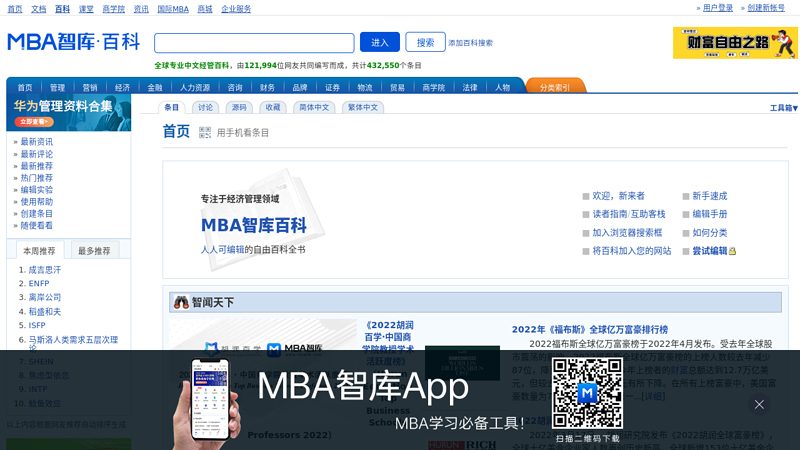Viewport: 800px width, 450px height.
Task: Open 文档 in the top link bar
Action: click(39, 9)
